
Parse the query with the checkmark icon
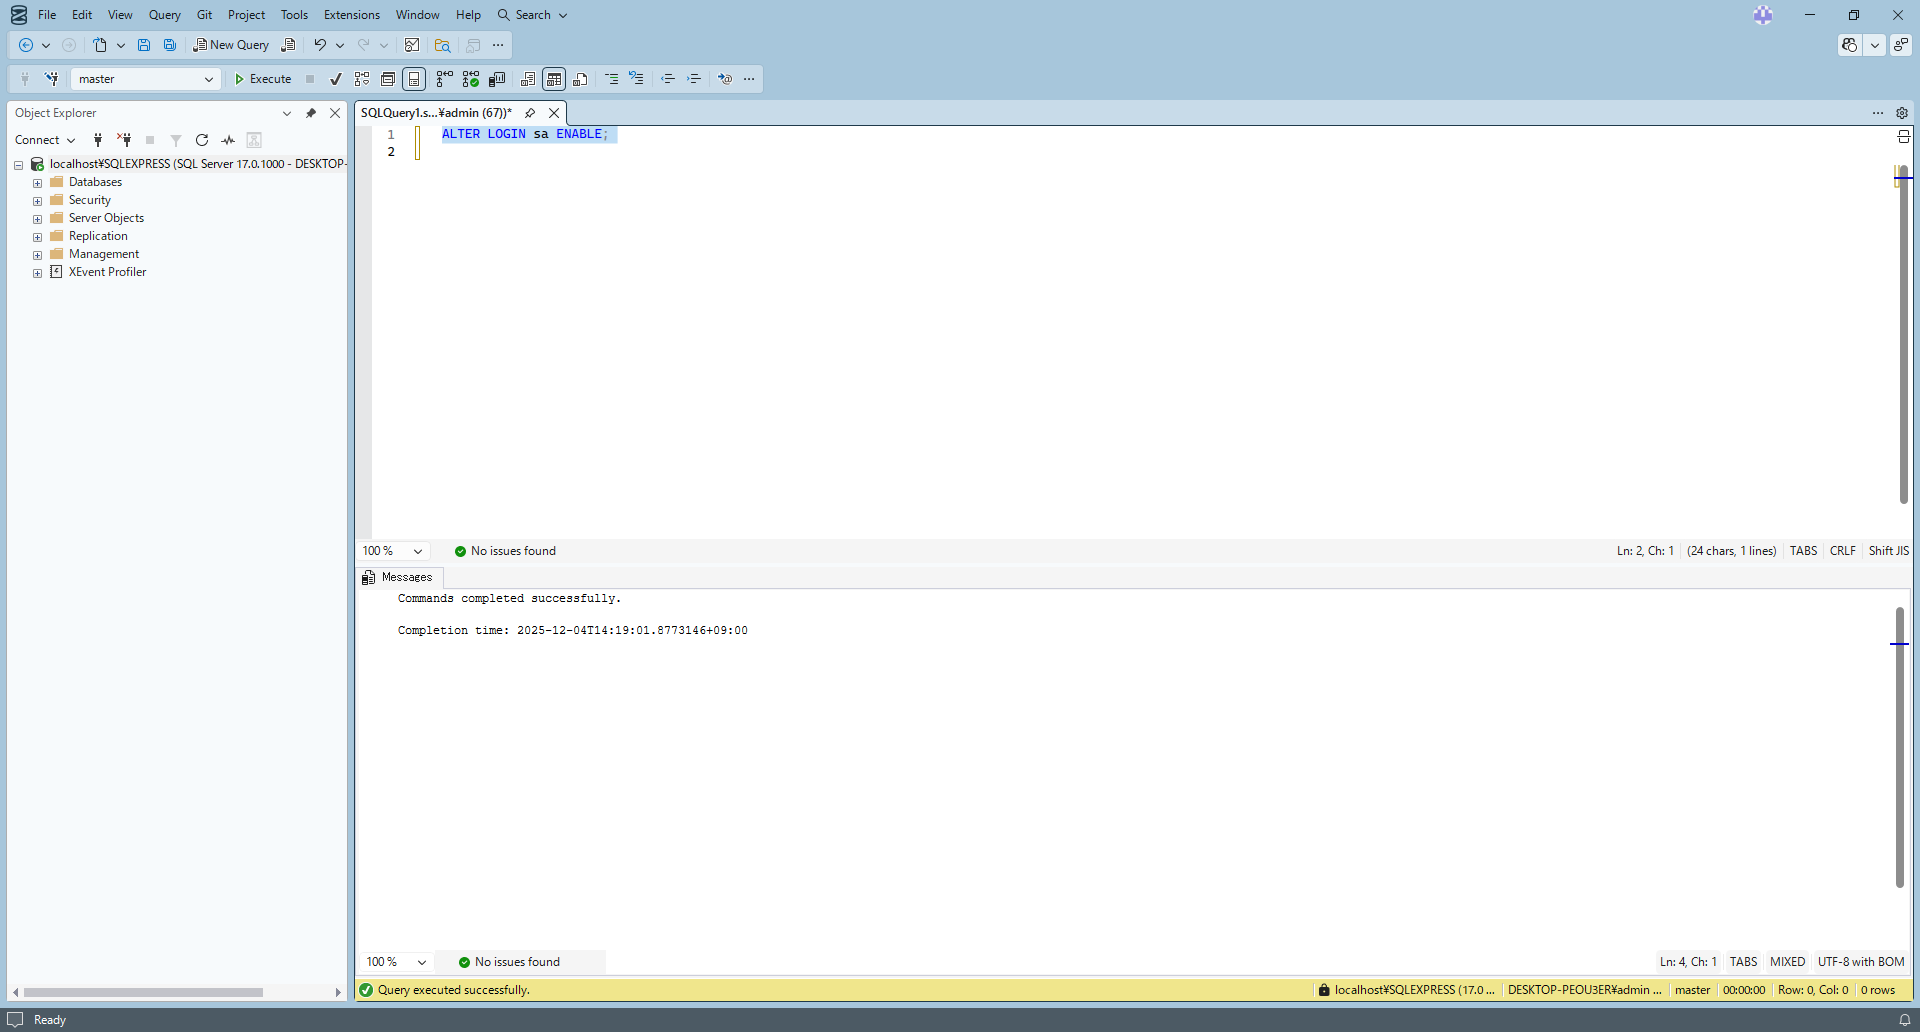336,79
